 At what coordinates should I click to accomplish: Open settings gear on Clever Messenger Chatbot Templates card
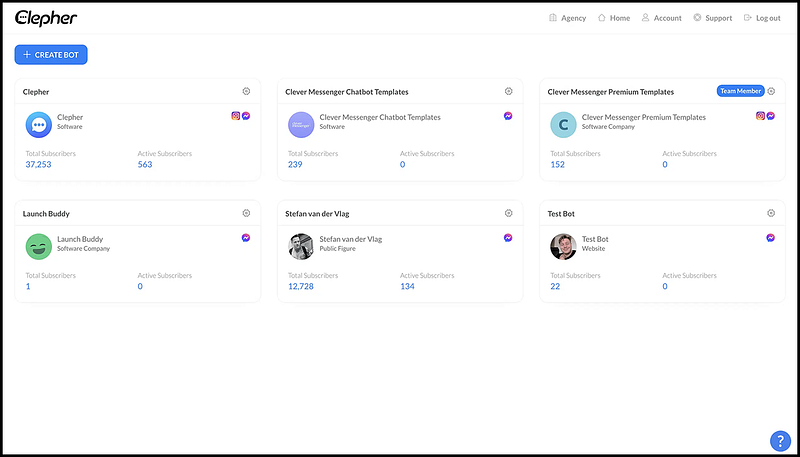pyautogui.click(x=508, y=91)
